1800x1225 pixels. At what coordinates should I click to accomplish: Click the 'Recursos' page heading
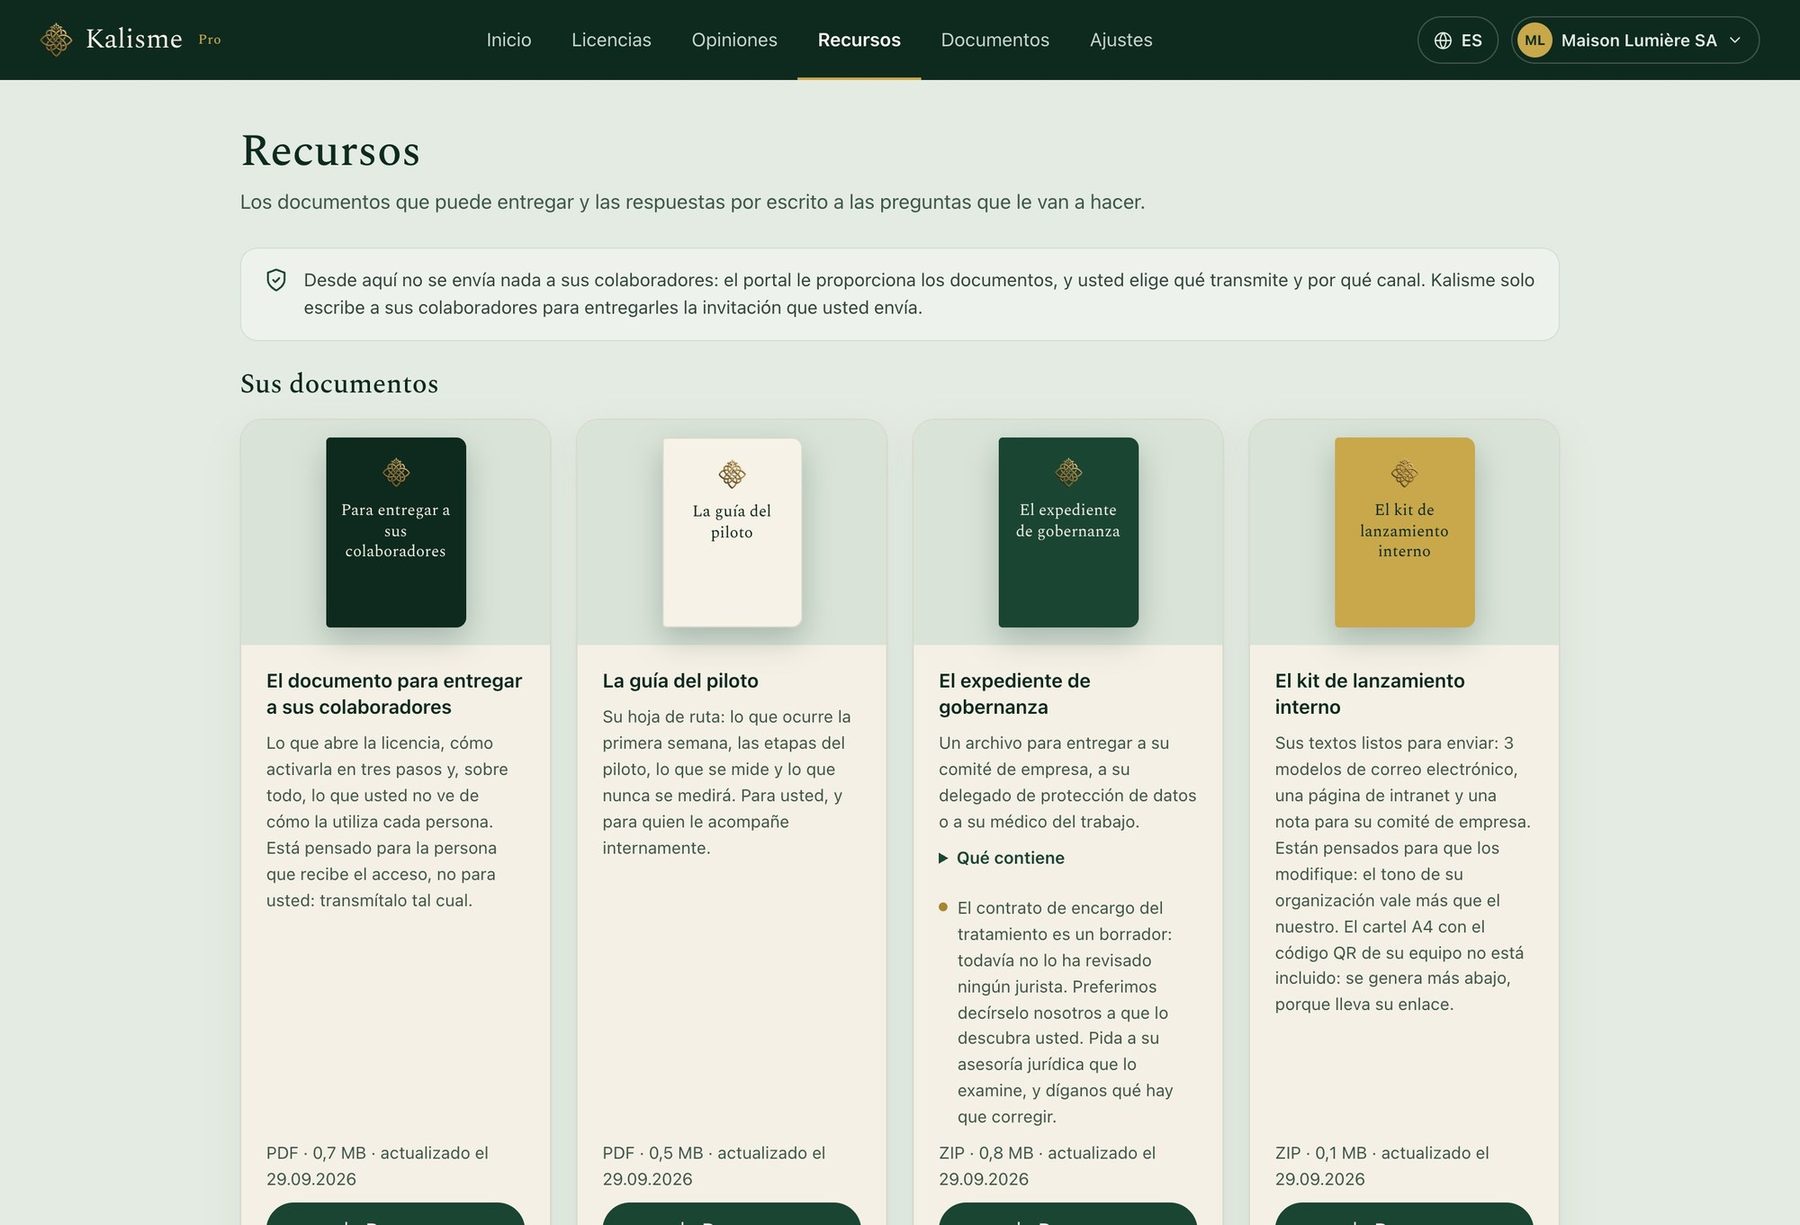(x=330, y=151)
